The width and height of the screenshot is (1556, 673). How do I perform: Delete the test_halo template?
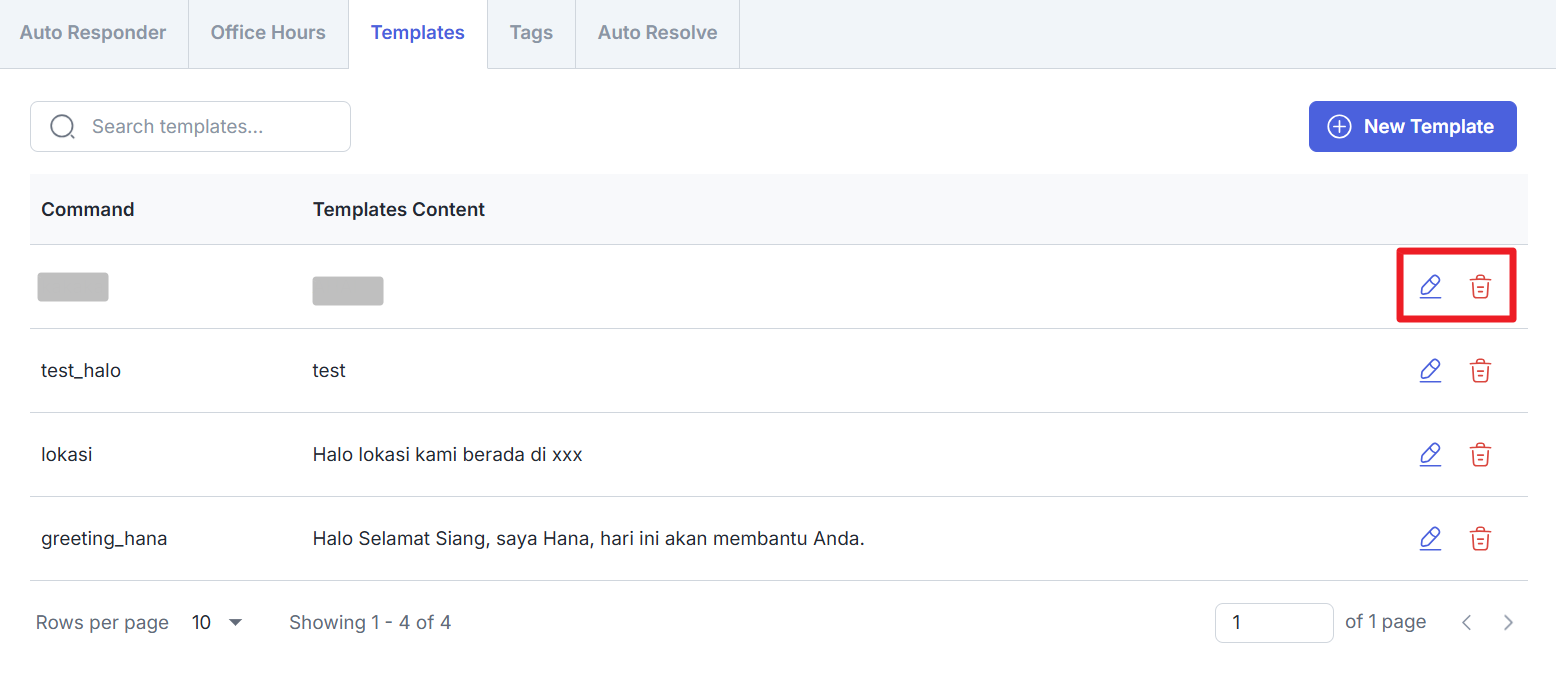pyautogui.click(x=1480, y=371)
